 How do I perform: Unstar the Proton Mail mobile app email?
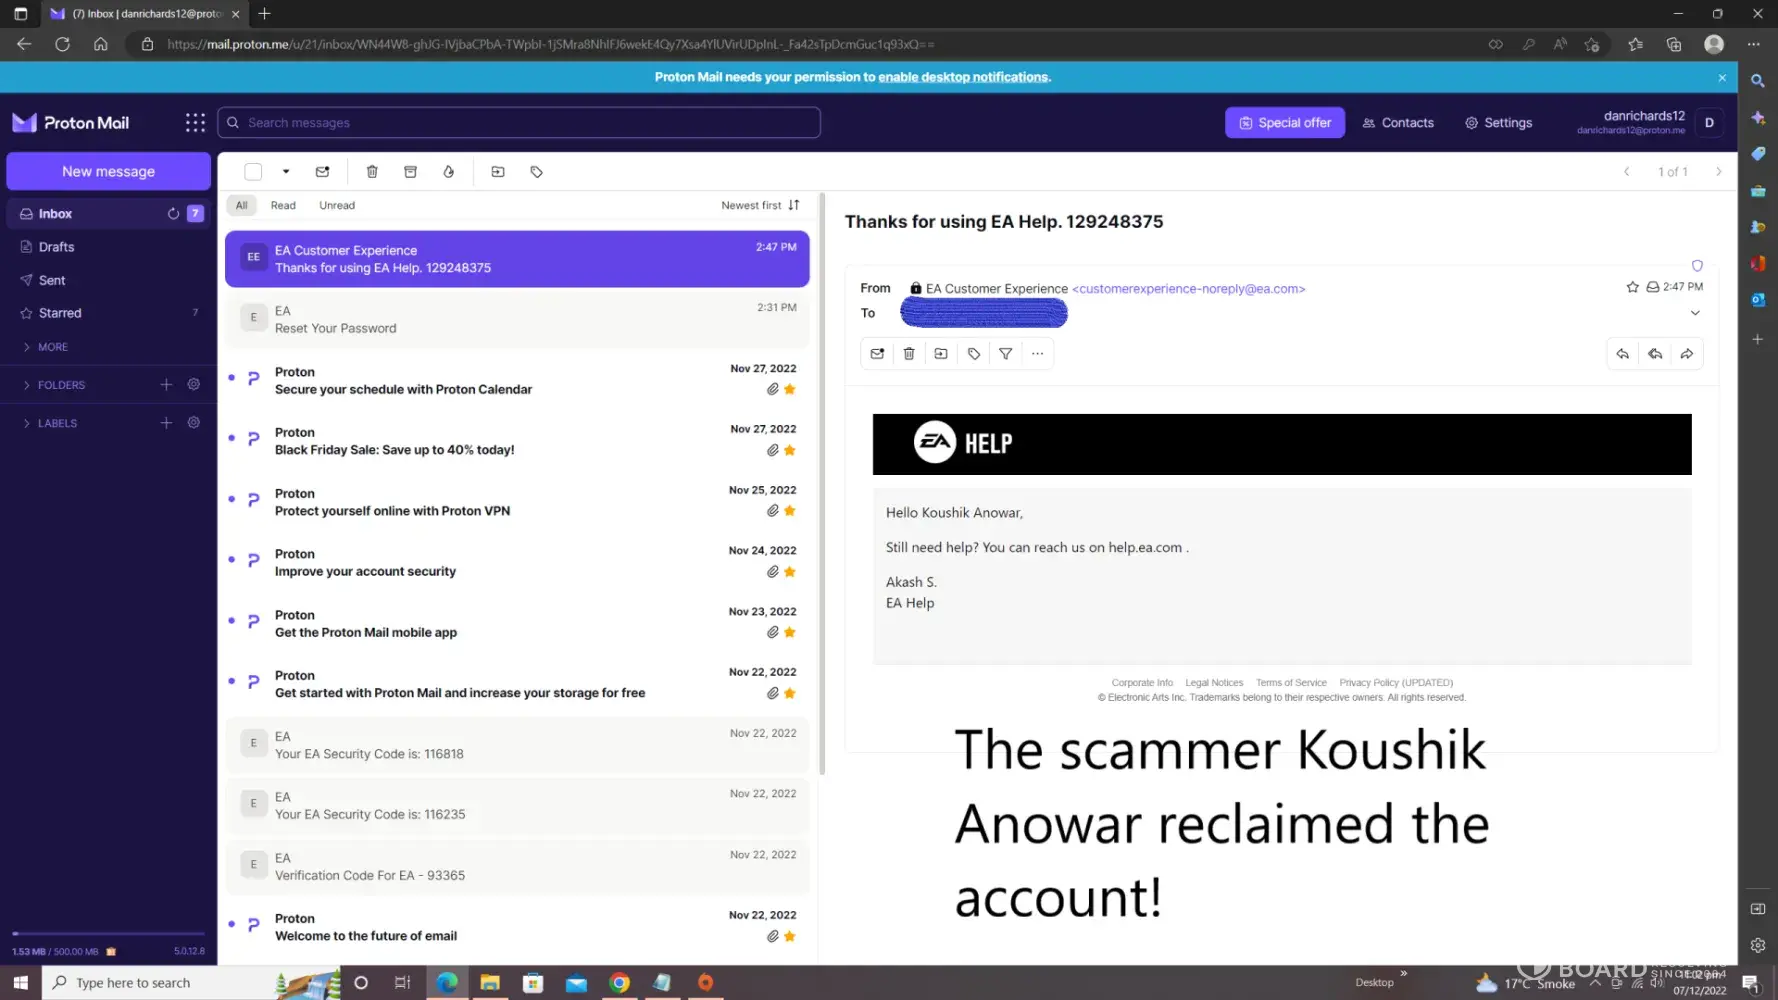[x=790, y=632]
